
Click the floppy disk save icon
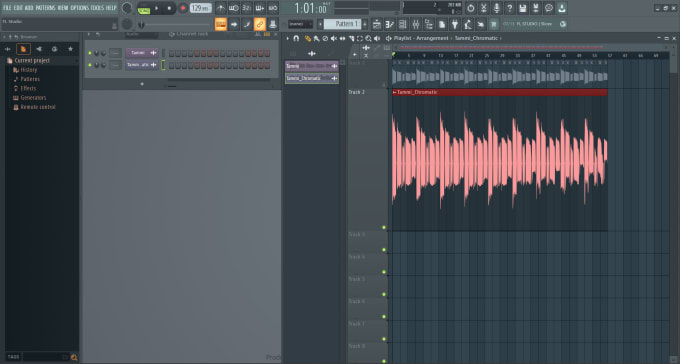point(523,8)
